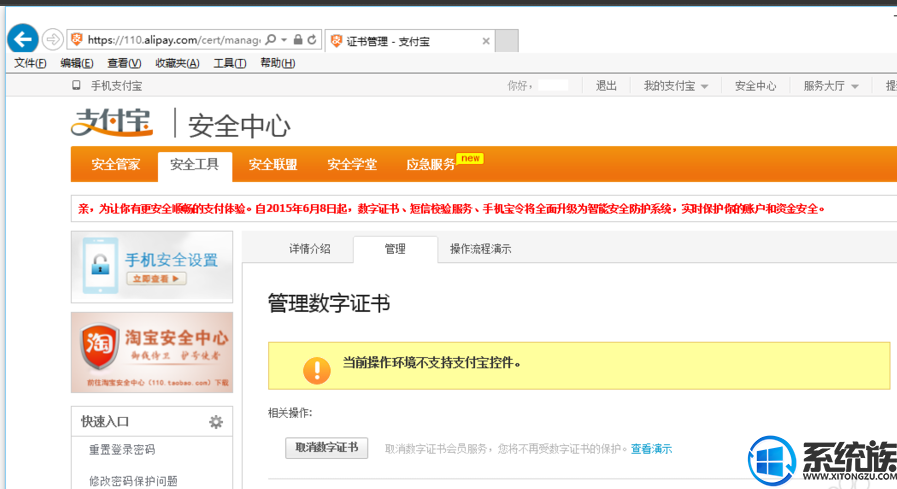897x489 pixels.
Task: Click the site shield icon in address bar
Action: [76, 39]
